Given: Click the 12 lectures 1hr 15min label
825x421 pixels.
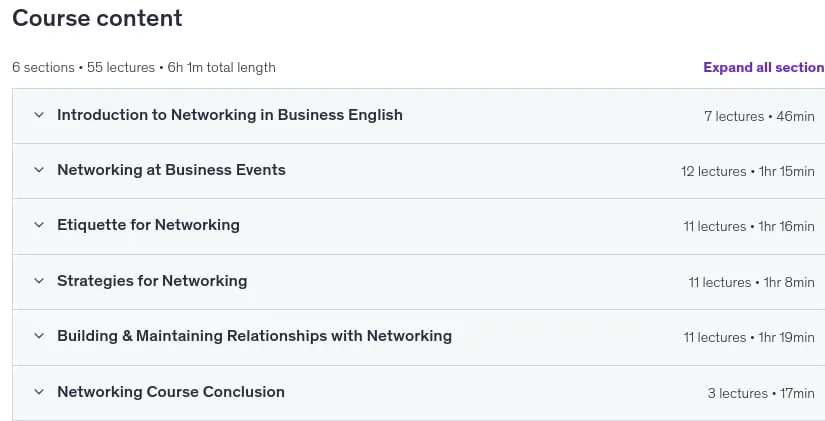Looking at the screenshot, I should pos(748,171).
